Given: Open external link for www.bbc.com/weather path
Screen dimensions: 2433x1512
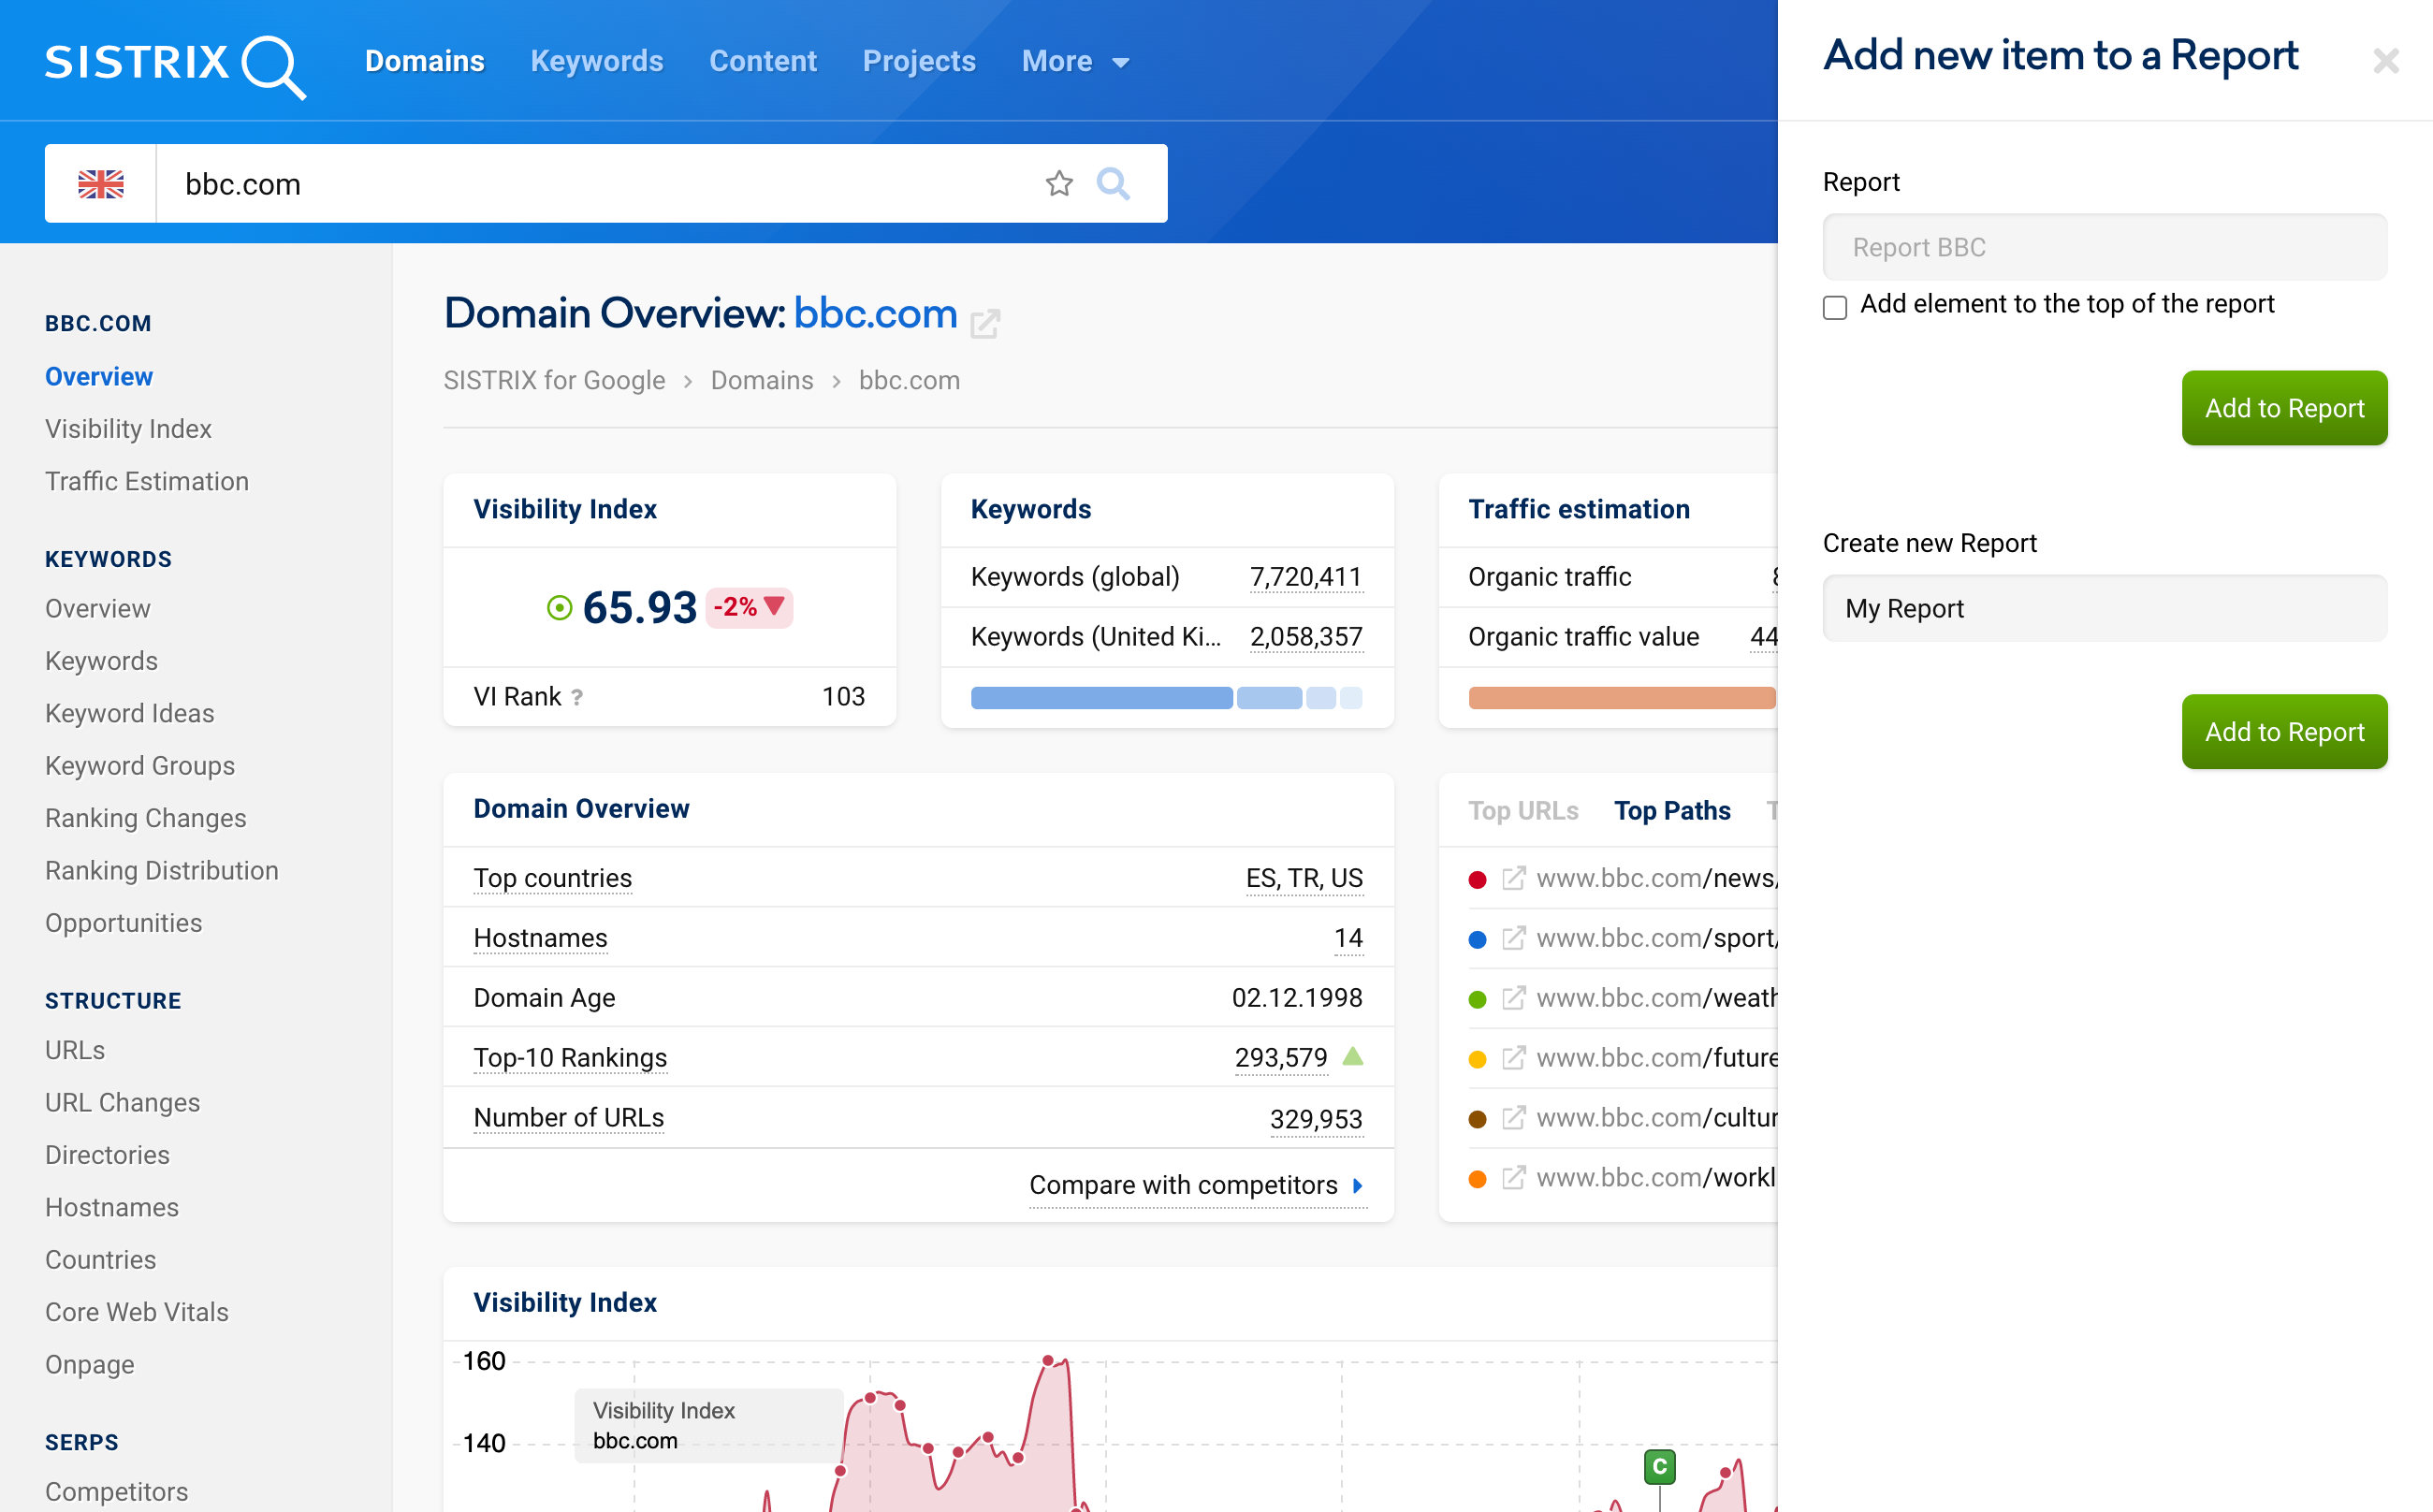Looking at the screenshot, I should click(1514, 998).
